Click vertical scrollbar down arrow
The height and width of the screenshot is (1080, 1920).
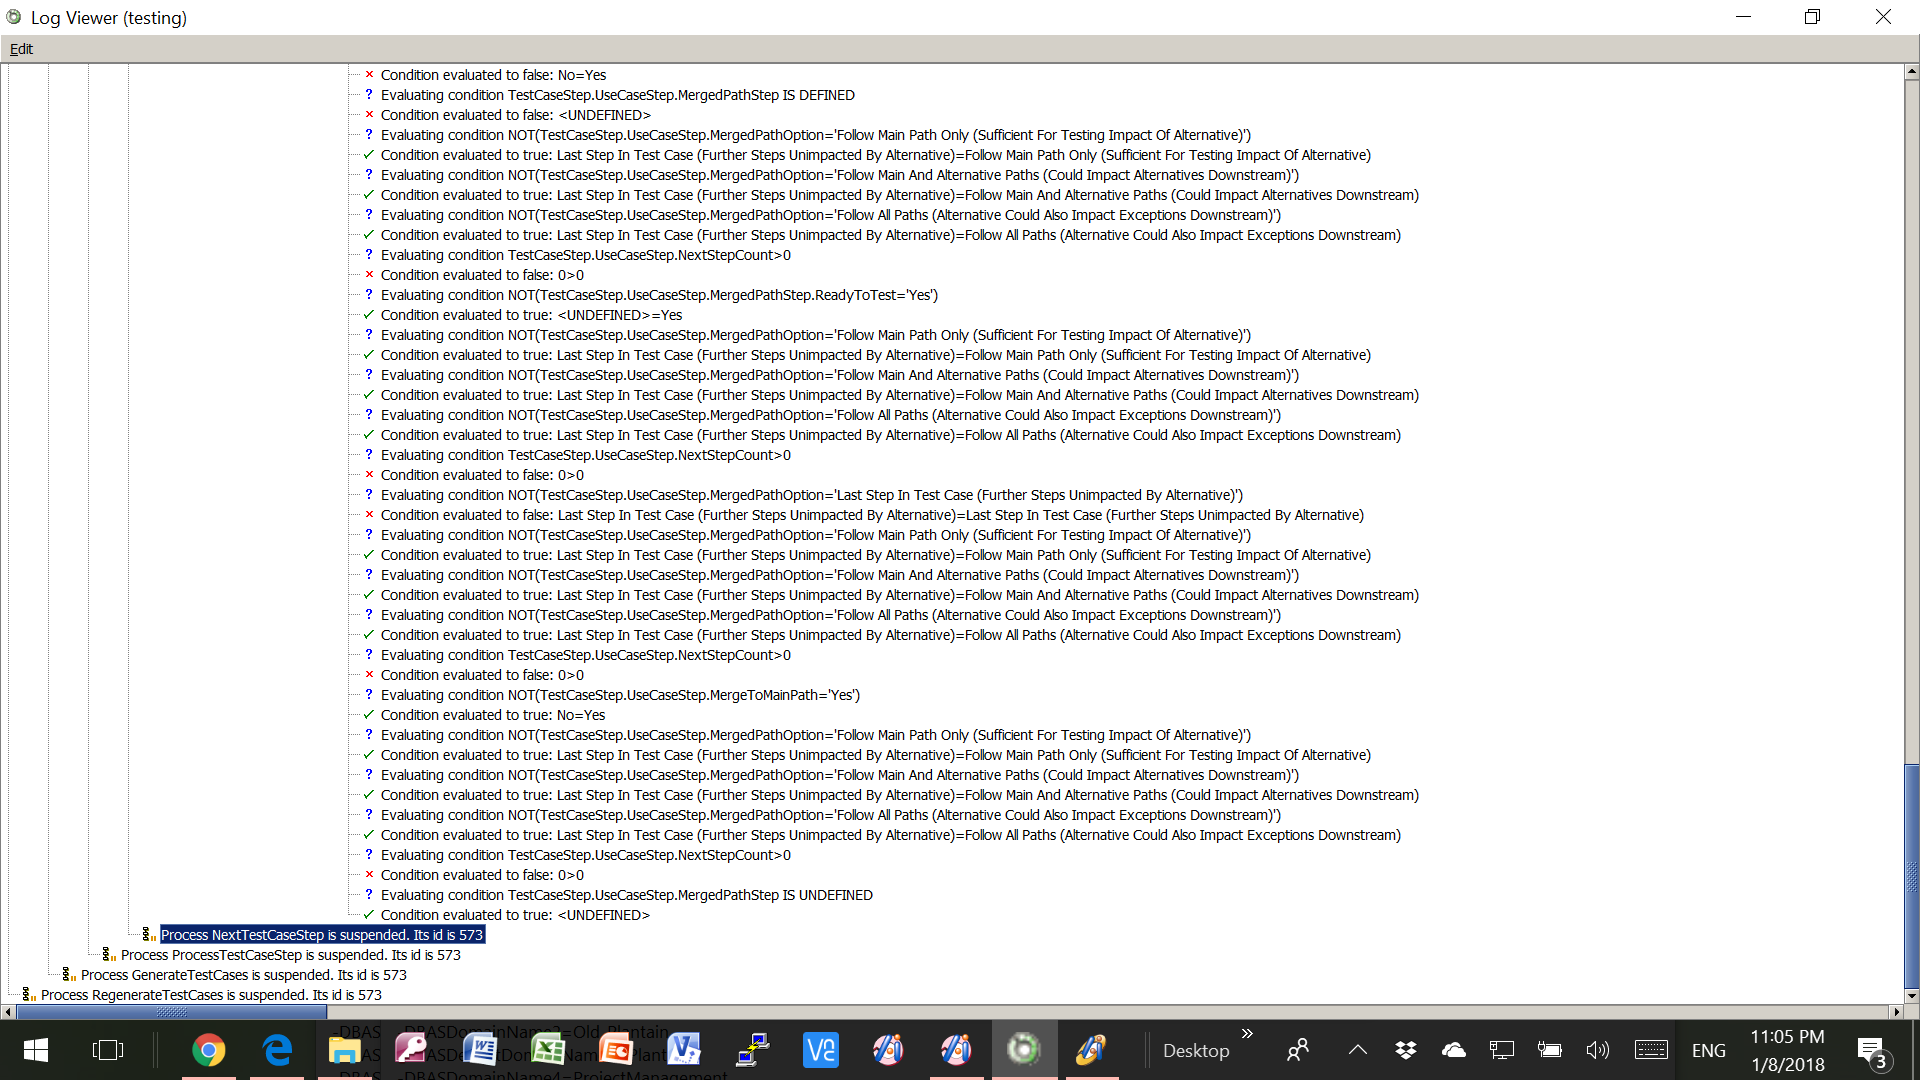(1911, 996)
